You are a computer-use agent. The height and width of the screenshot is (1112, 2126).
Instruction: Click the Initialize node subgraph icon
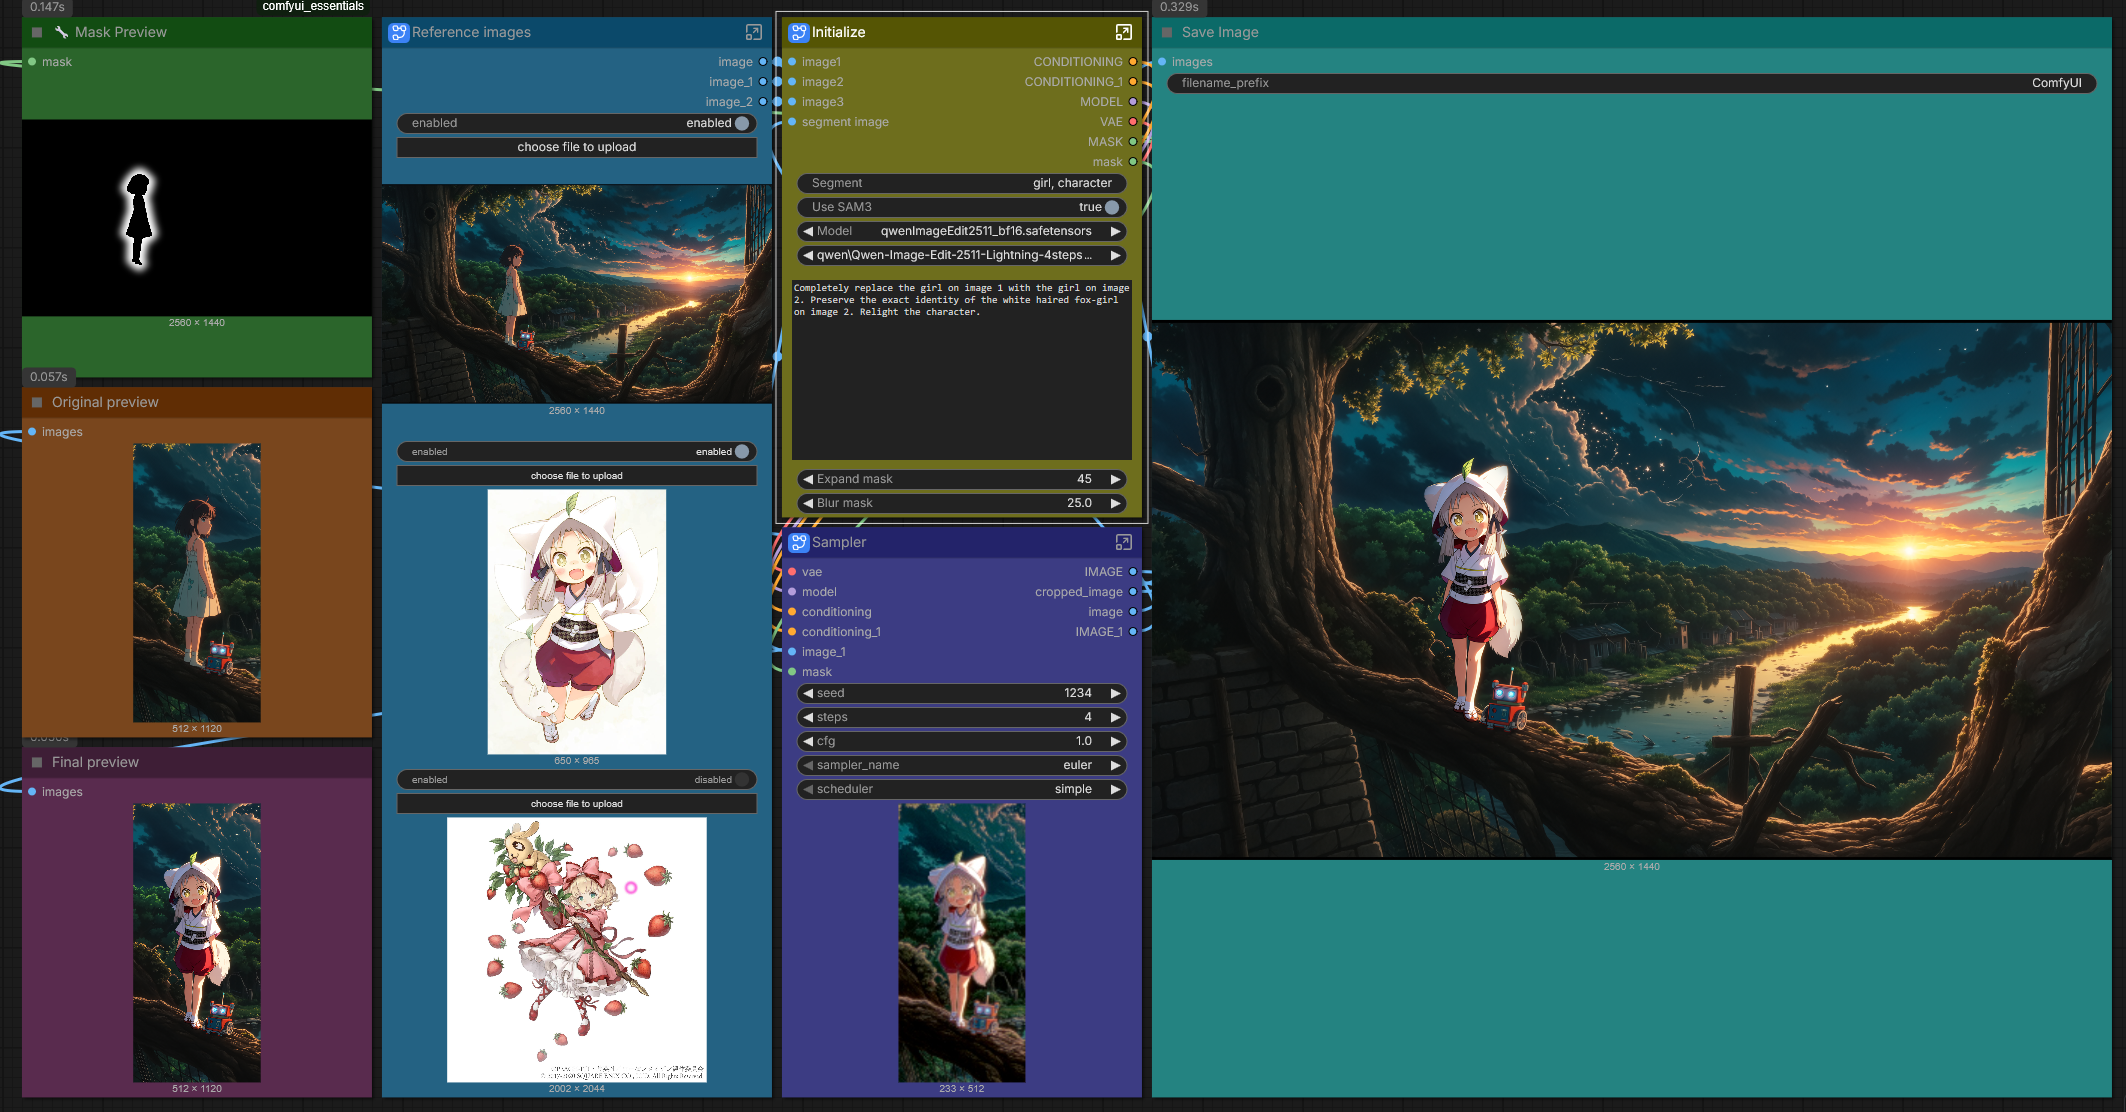click(798, 32)
